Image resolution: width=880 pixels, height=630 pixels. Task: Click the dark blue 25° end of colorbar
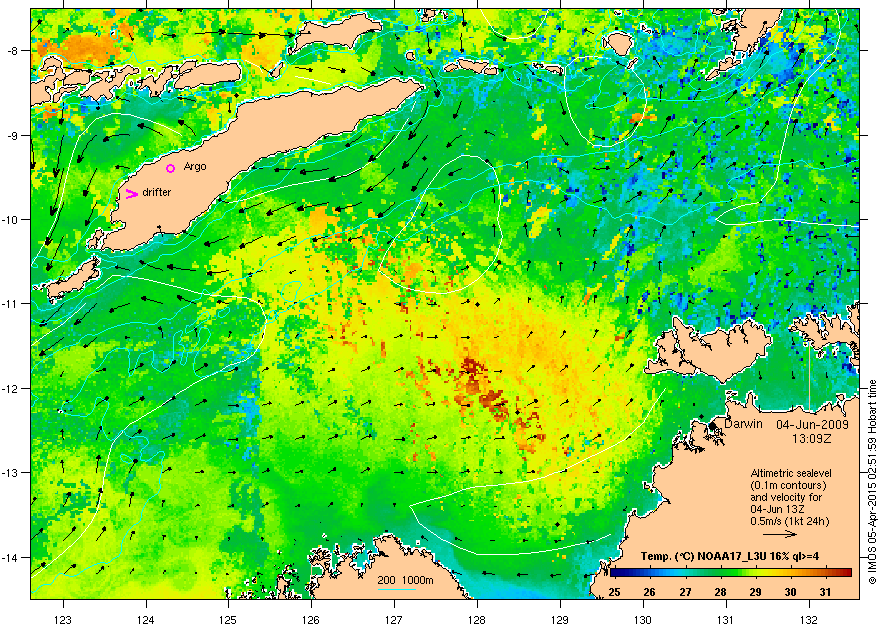615,573
